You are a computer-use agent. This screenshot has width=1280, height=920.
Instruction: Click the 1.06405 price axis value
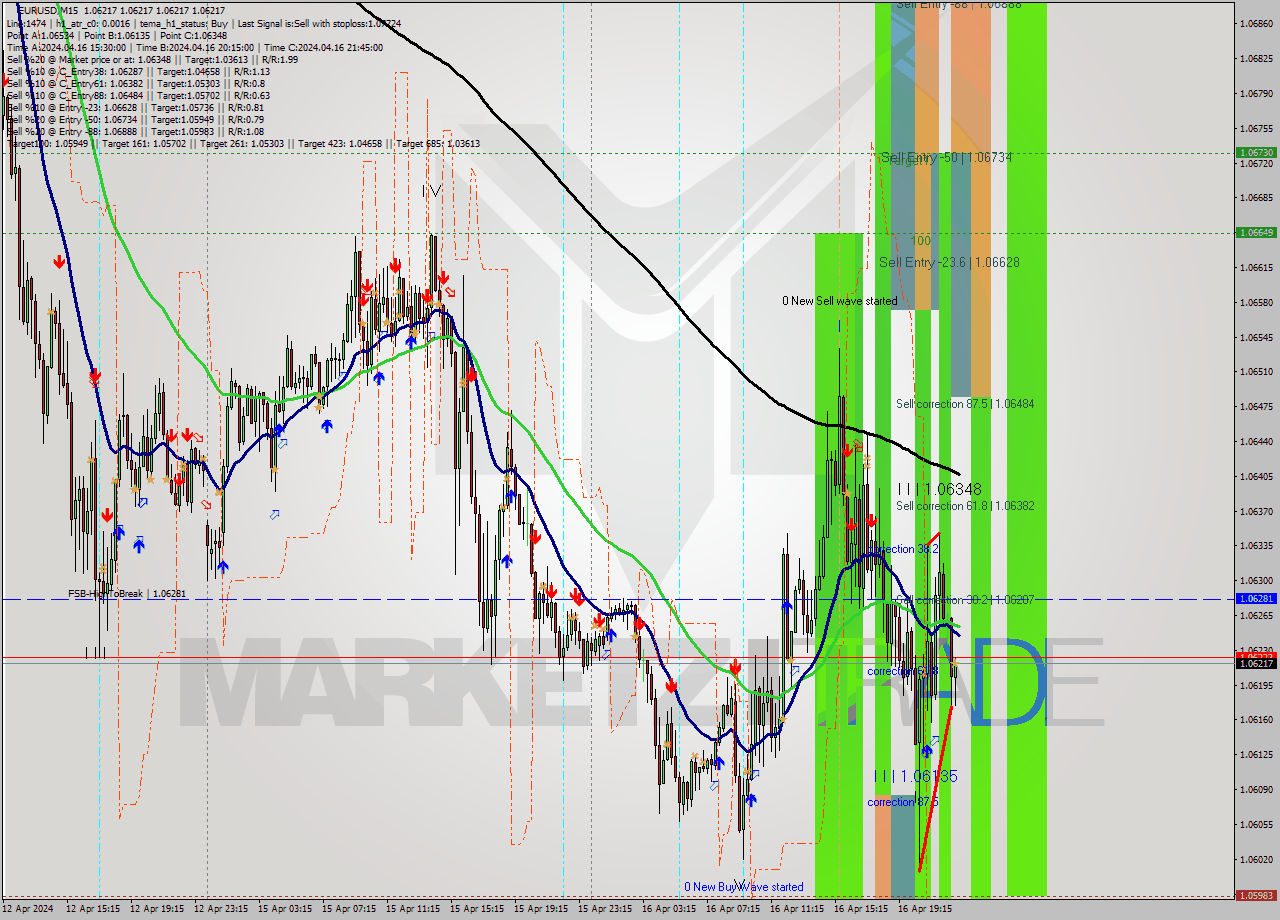pos(1256,477)
